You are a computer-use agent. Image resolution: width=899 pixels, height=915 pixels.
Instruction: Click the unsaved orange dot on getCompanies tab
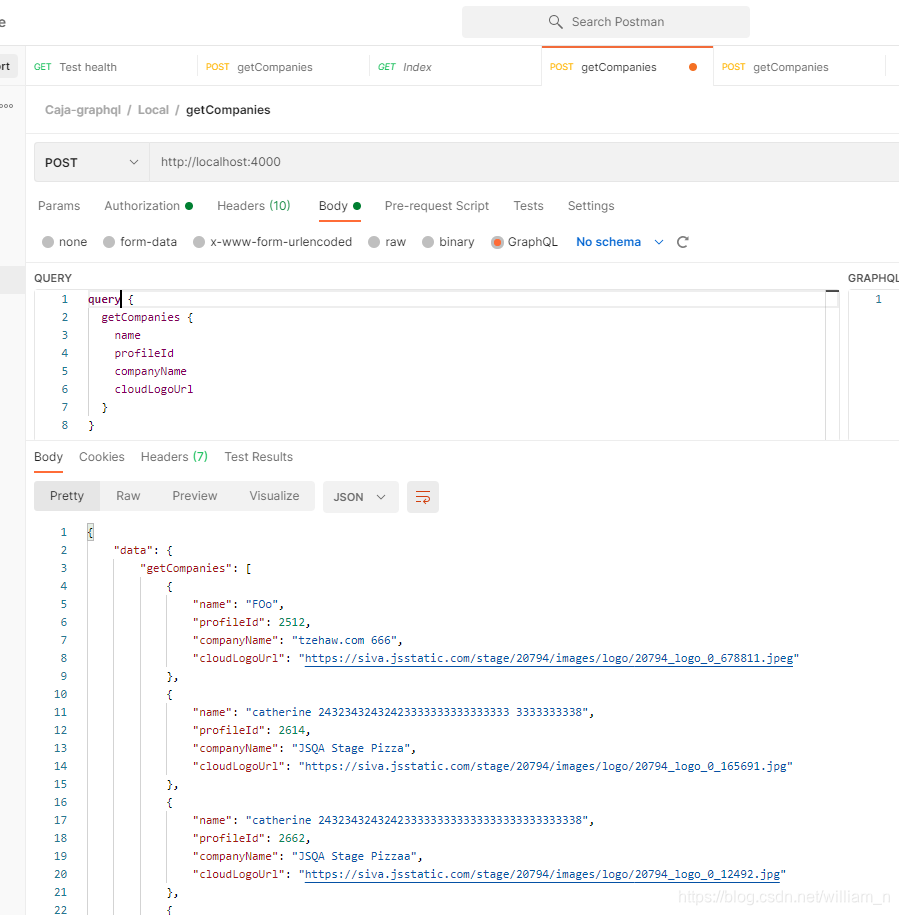(693, 67)
